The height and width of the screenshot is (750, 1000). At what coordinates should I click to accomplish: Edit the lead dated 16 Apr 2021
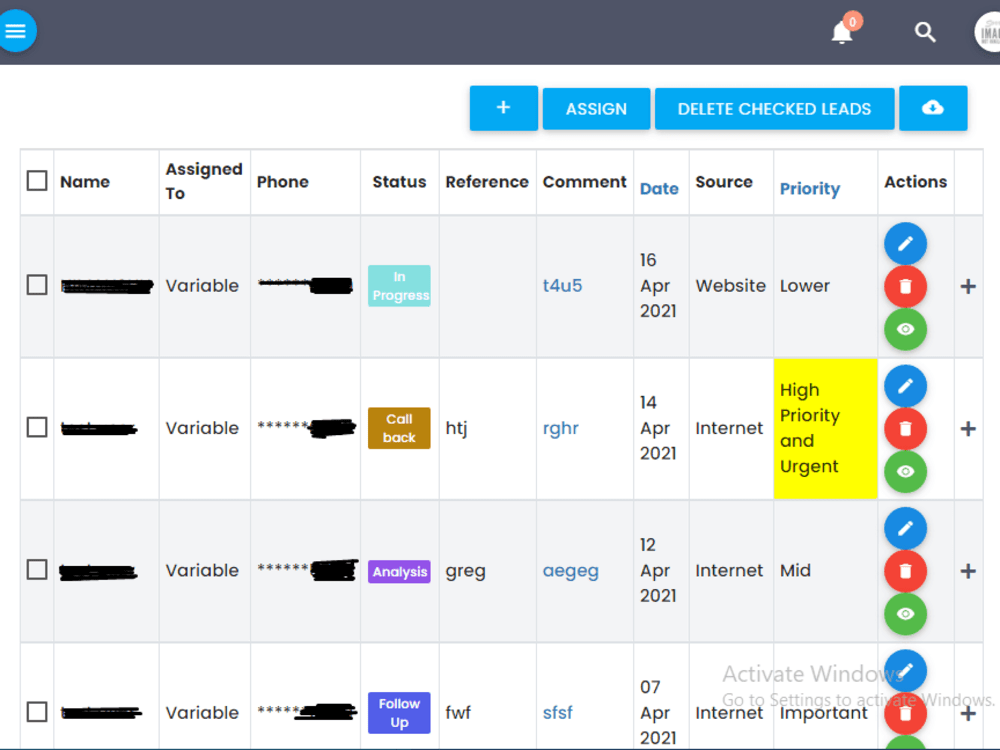point(905,243)
